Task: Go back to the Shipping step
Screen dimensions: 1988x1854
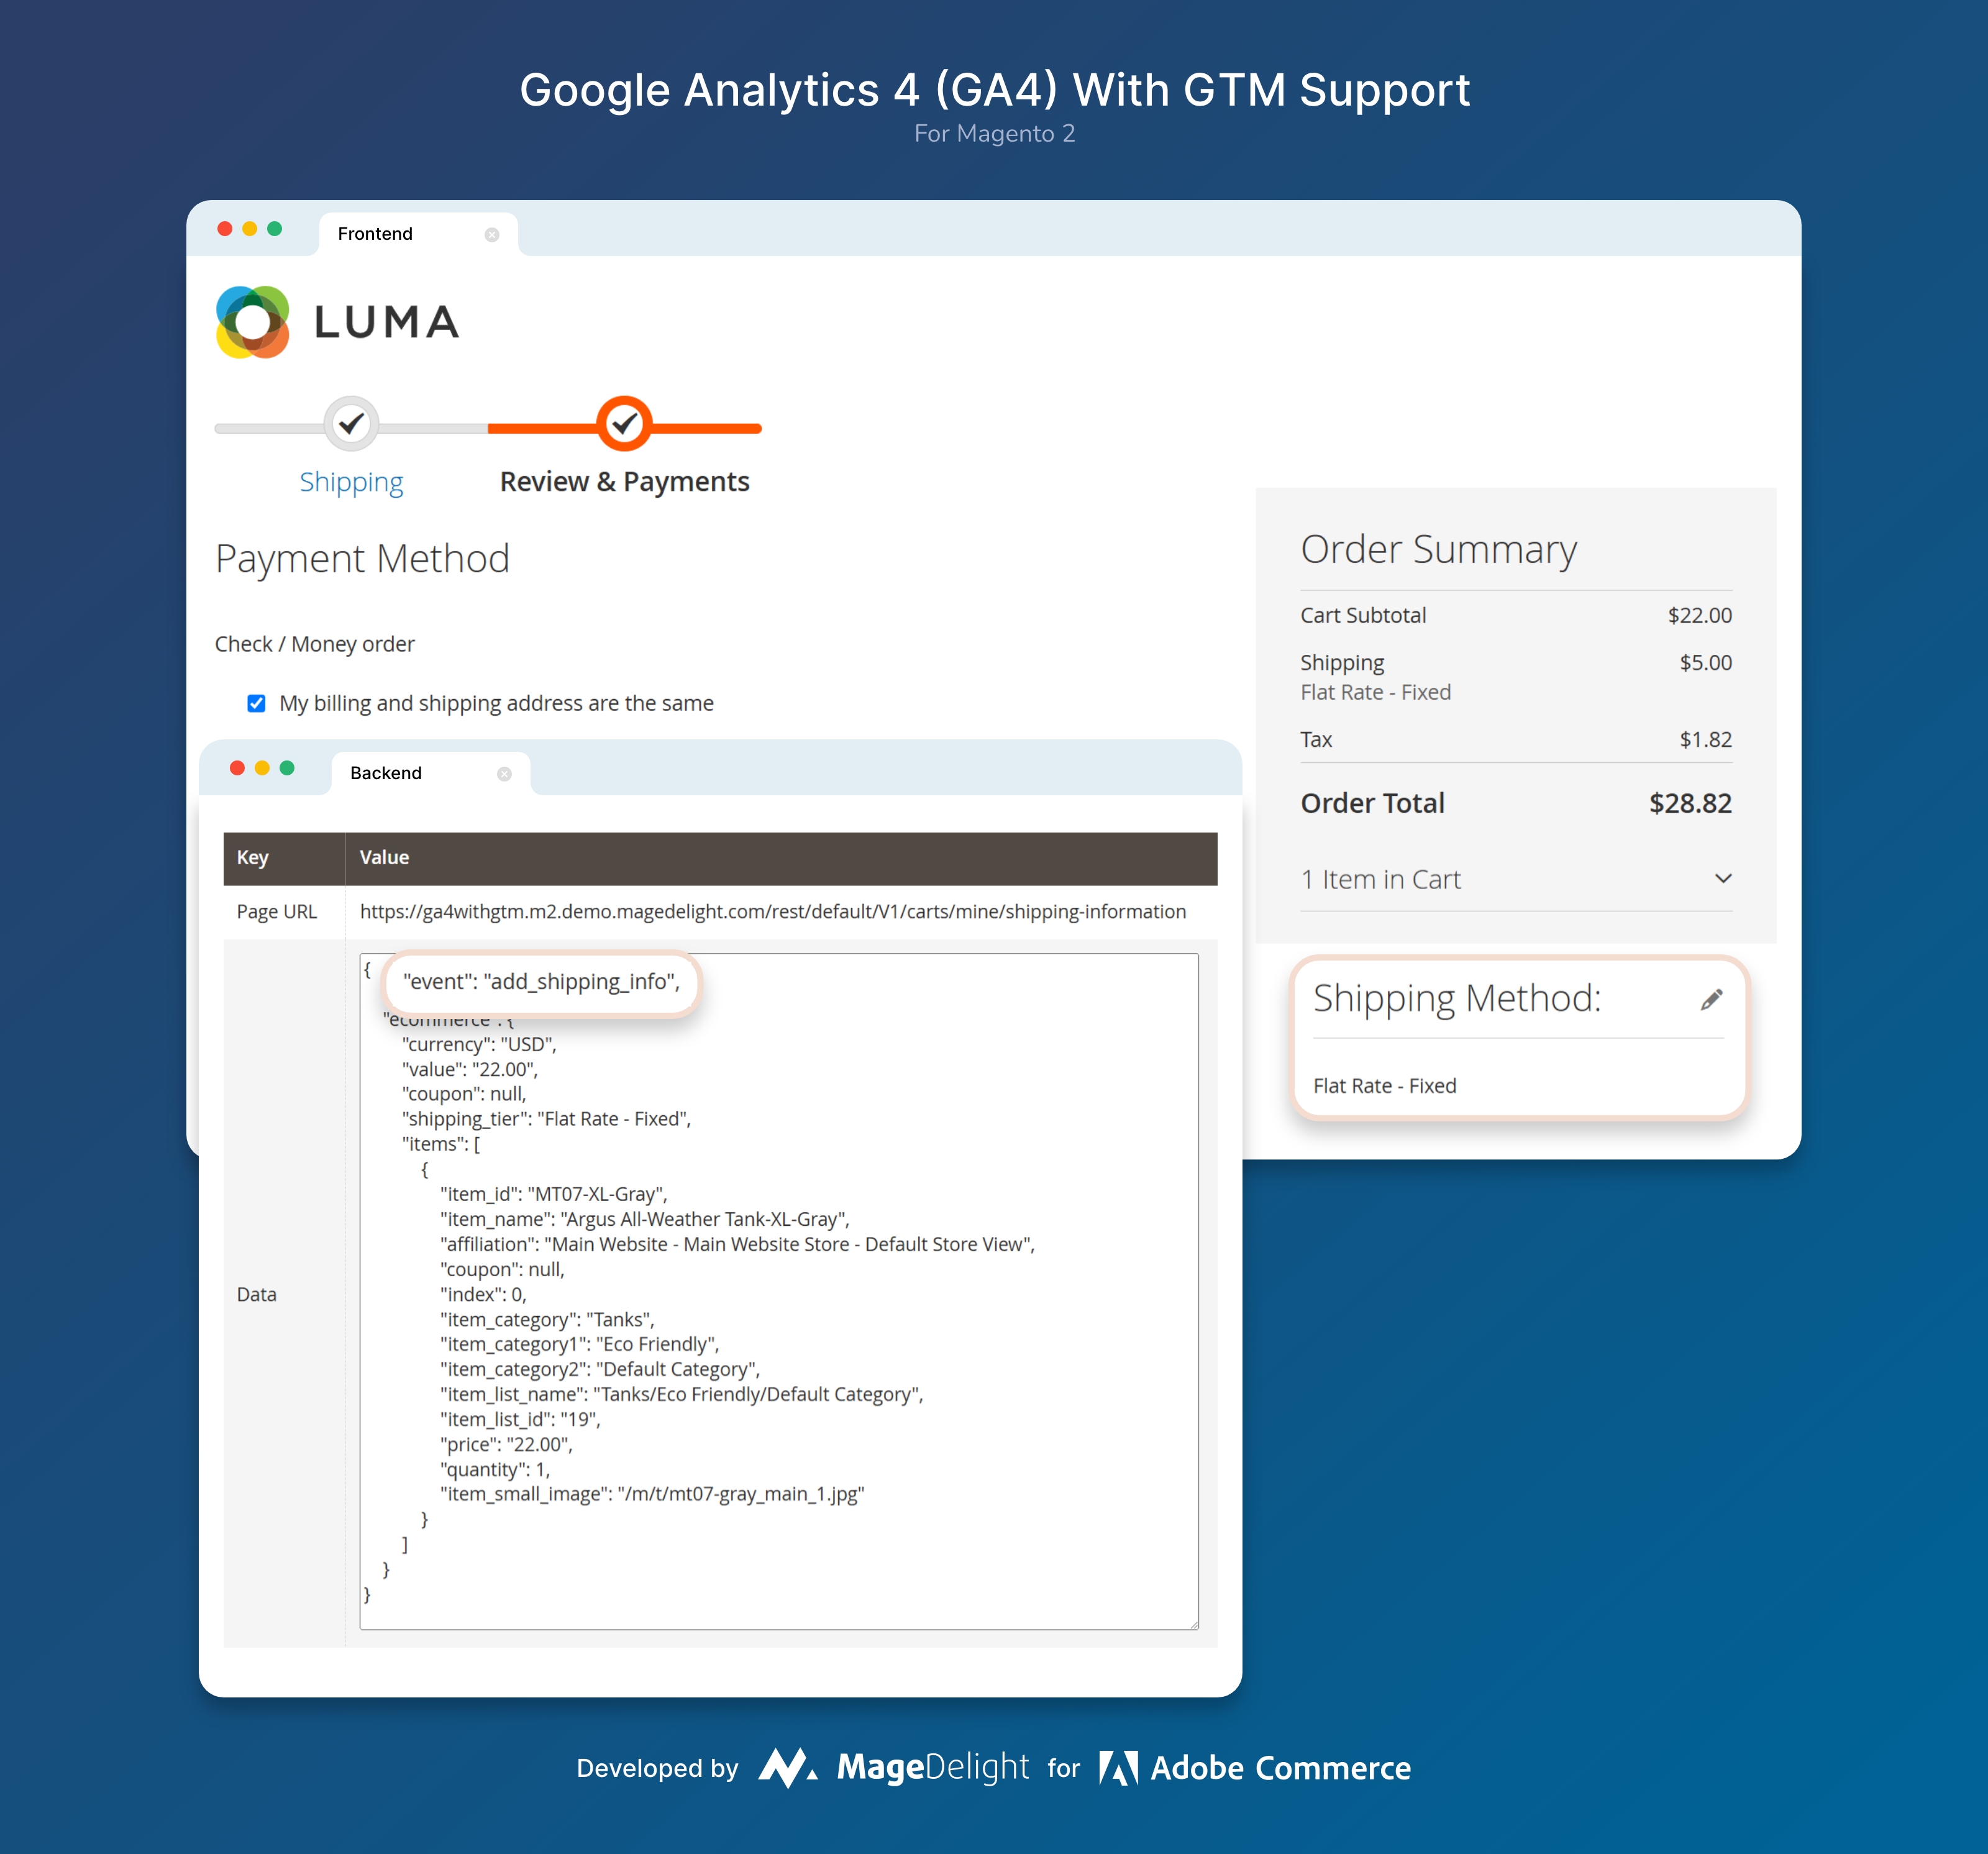Action: 351,482
